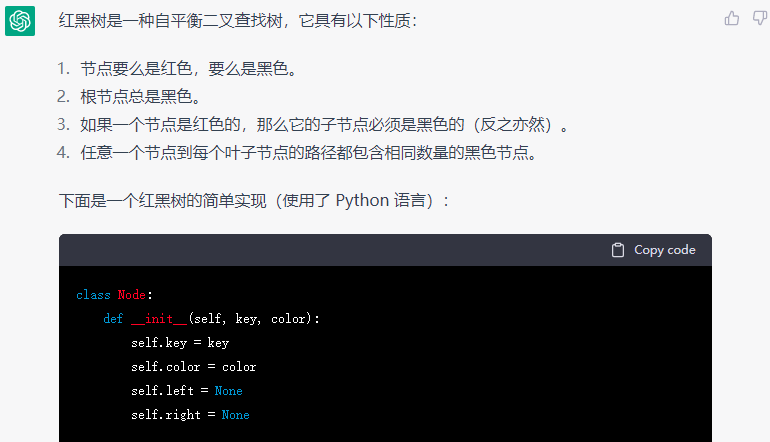Click the dark code block header bar
This screenshot has width=770, height=442.
385,250
